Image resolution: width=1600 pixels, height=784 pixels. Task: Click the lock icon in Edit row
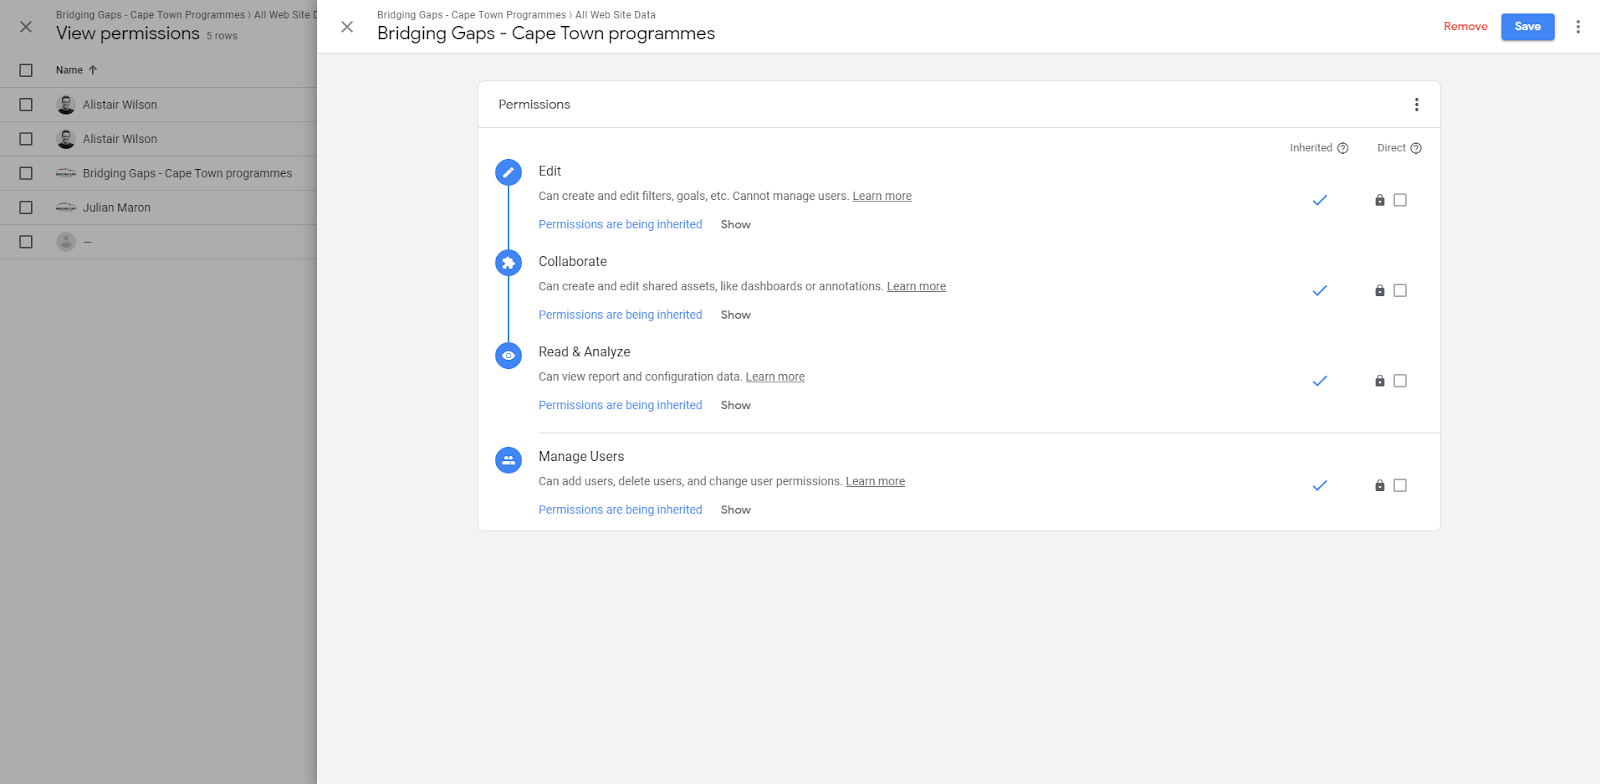coord(1380,200)
